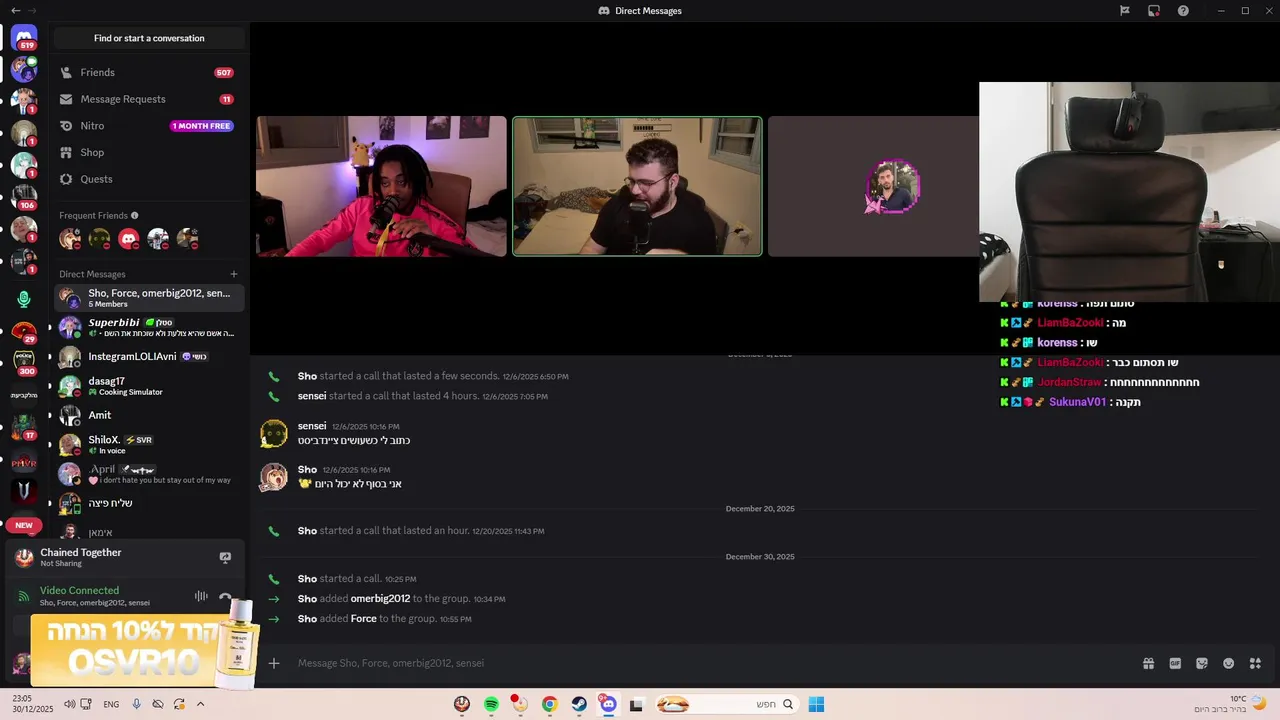Open the Friends tab
1280x720 pixels.
[149, 73]
